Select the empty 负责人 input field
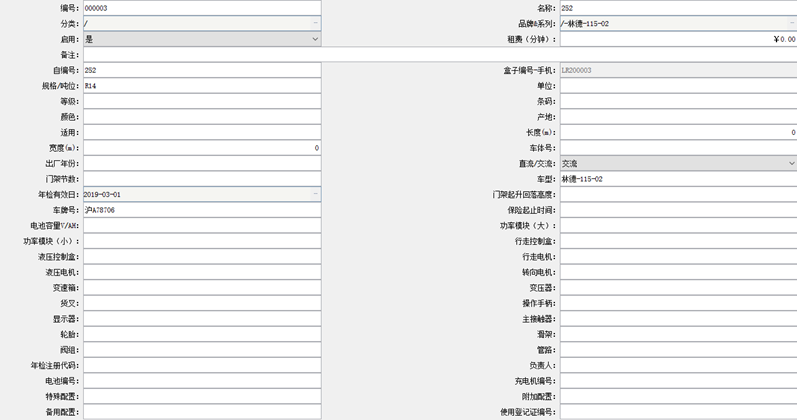797x420 pixels. (677, 365)
